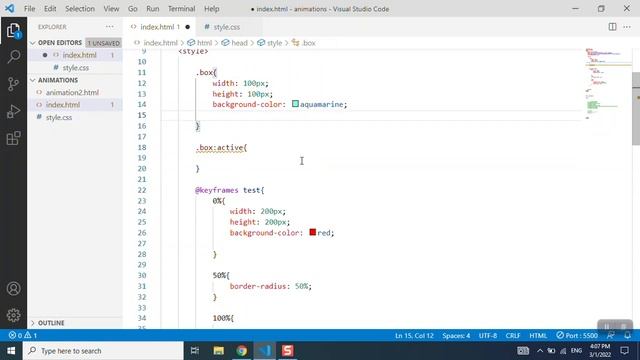Open the Help menu
The image size is (640, 360).
(x=211, y=9)
